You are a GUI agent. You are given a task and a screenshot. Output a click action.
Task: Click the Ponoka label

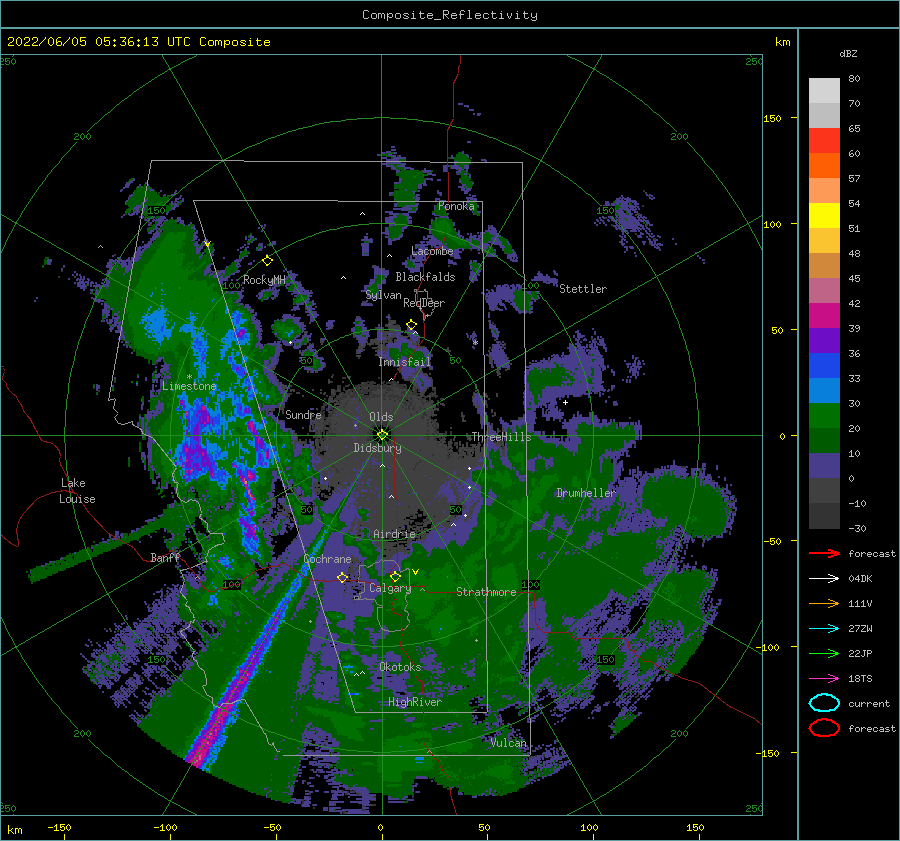click(x=456, y=206)
